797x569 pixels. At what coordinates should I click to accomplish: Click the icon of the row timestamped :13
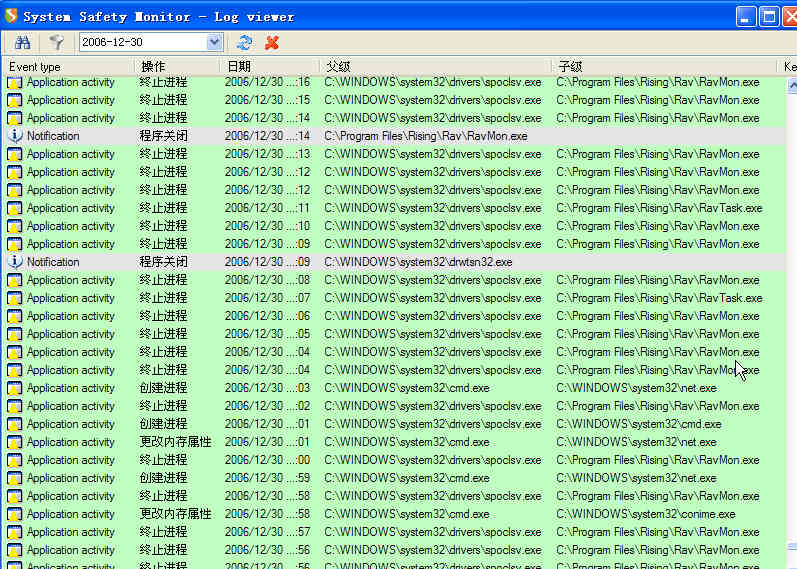coord(15,154)
